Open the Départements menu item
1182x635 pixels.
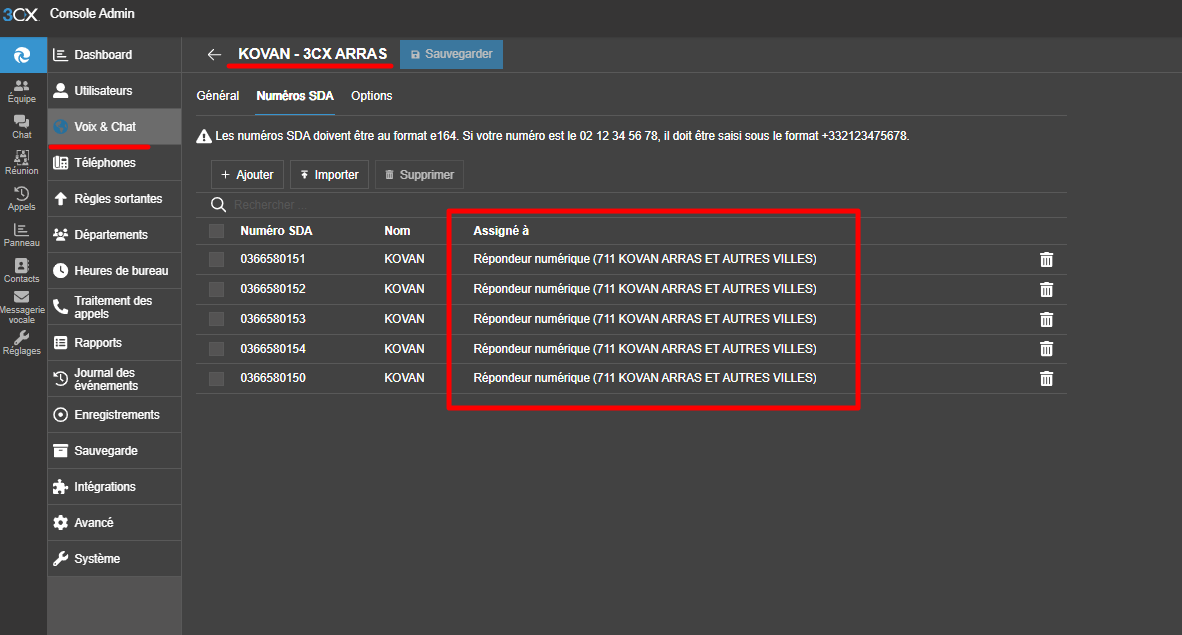[115, 235]
